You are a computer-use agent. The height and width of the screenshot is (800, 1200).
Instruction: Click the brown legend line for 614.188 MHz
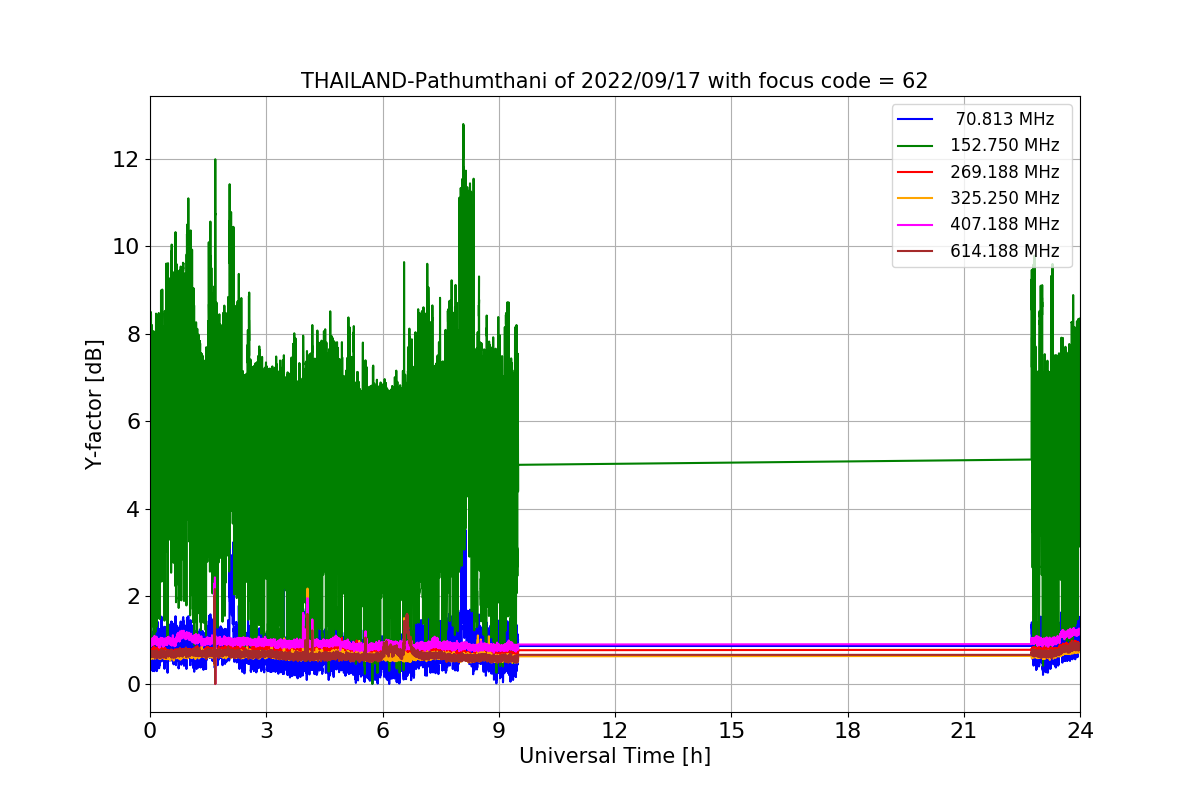[916, 251]
